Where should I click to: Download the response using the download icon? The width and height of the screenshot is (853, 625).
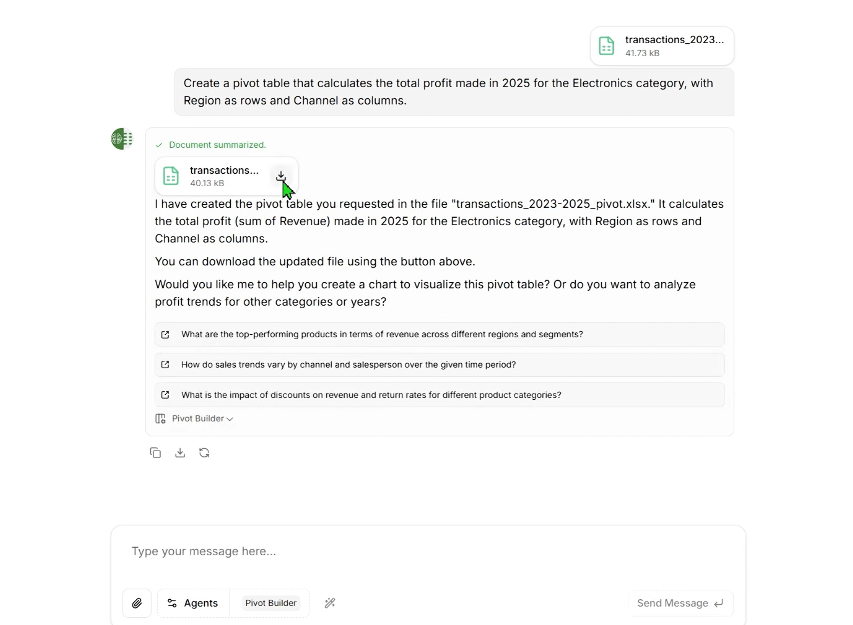[x=180, y=452]
